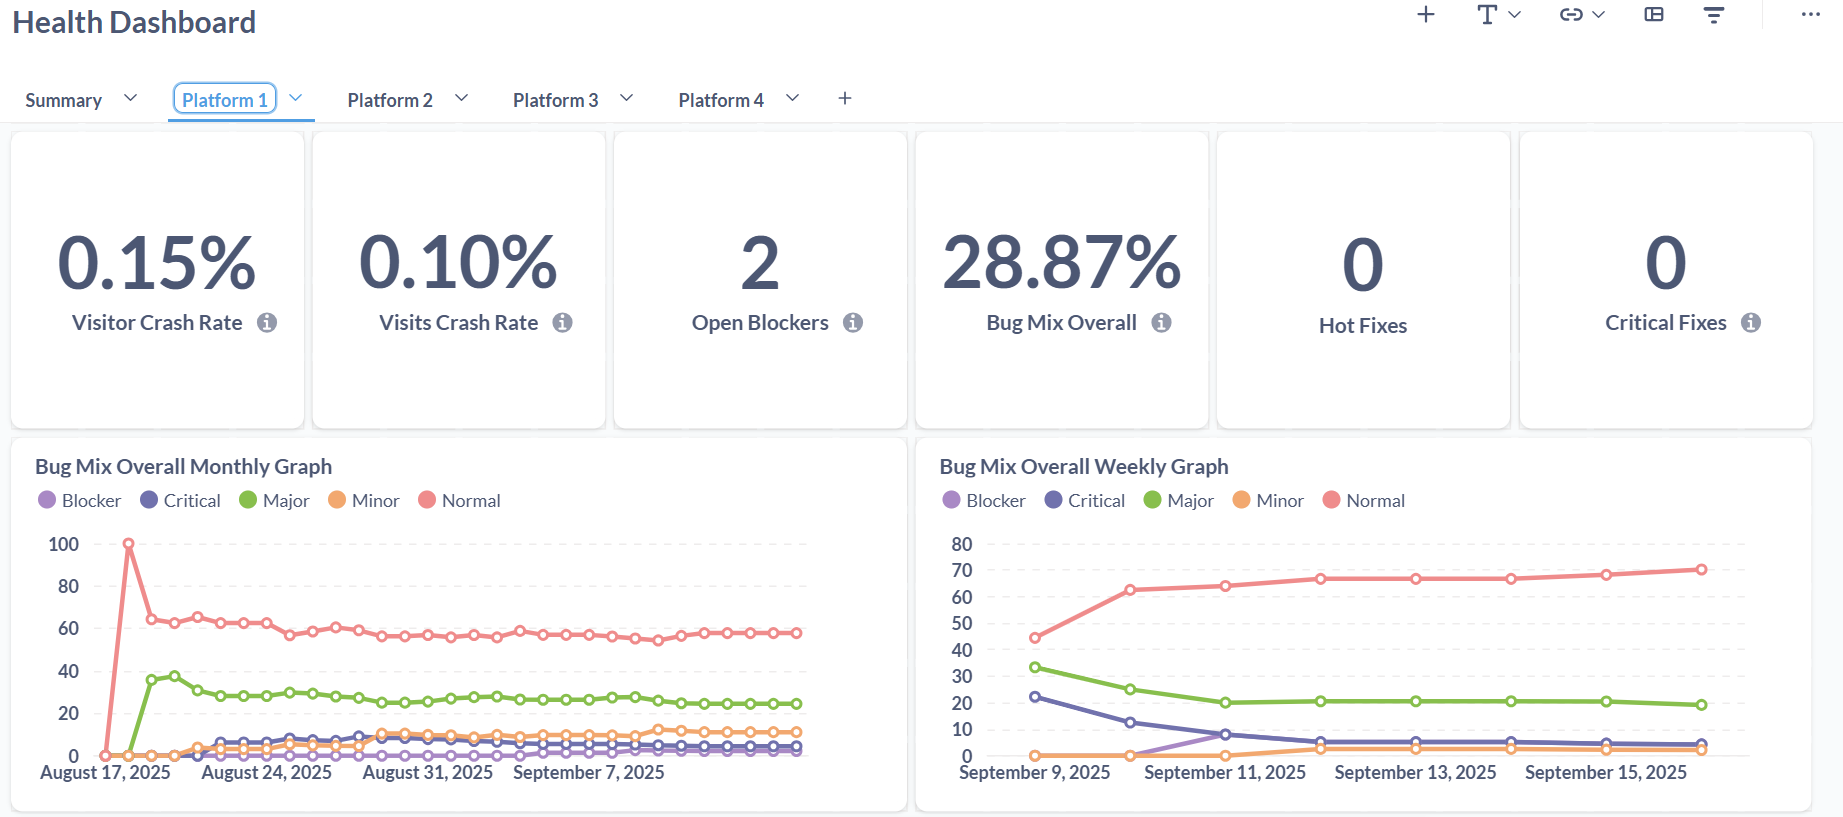Select the Platform 1 tab name field
This screenshot has height=817, width=1843.
click(225, 99)
